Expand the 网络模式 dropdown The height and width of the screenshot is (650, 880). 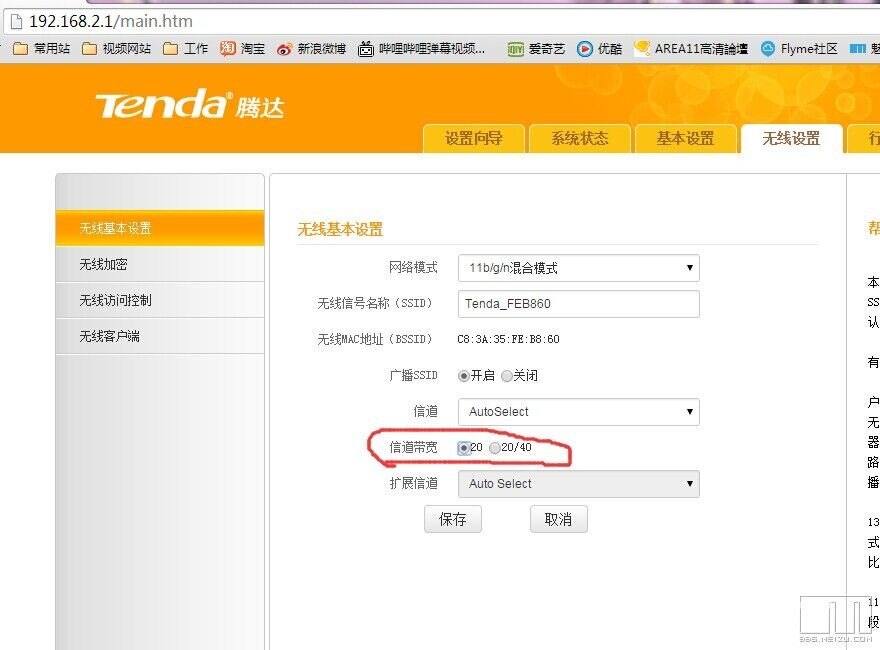pos(578,268)
